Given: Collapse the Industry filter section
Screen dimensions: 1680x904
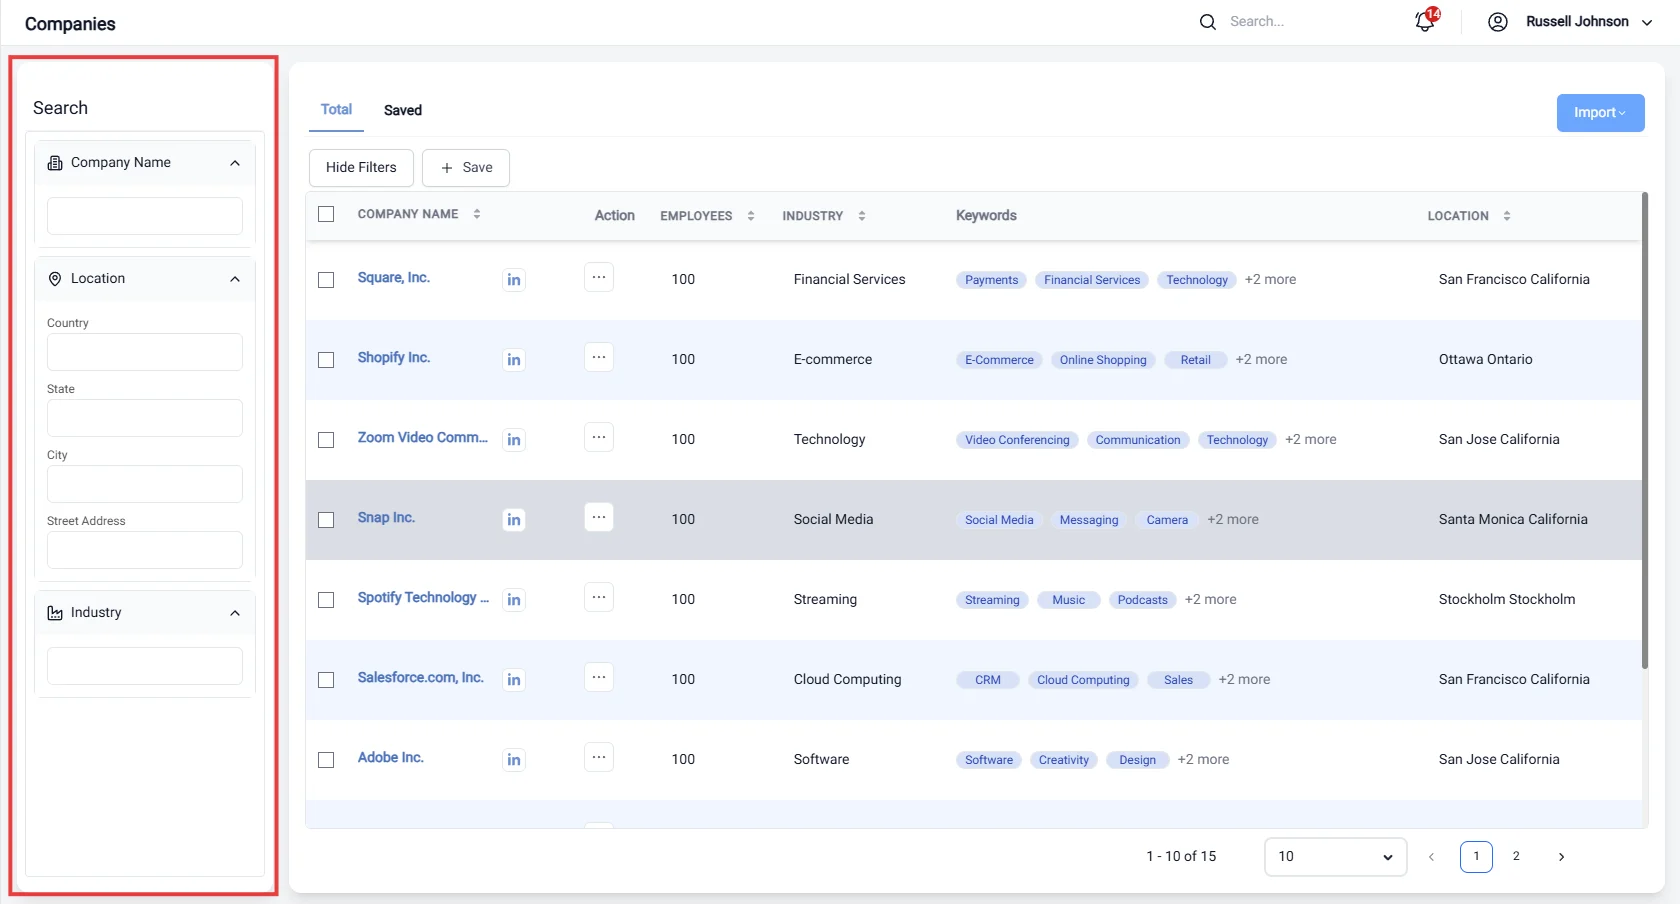Looking at the screenshot, I should point(235,613).
